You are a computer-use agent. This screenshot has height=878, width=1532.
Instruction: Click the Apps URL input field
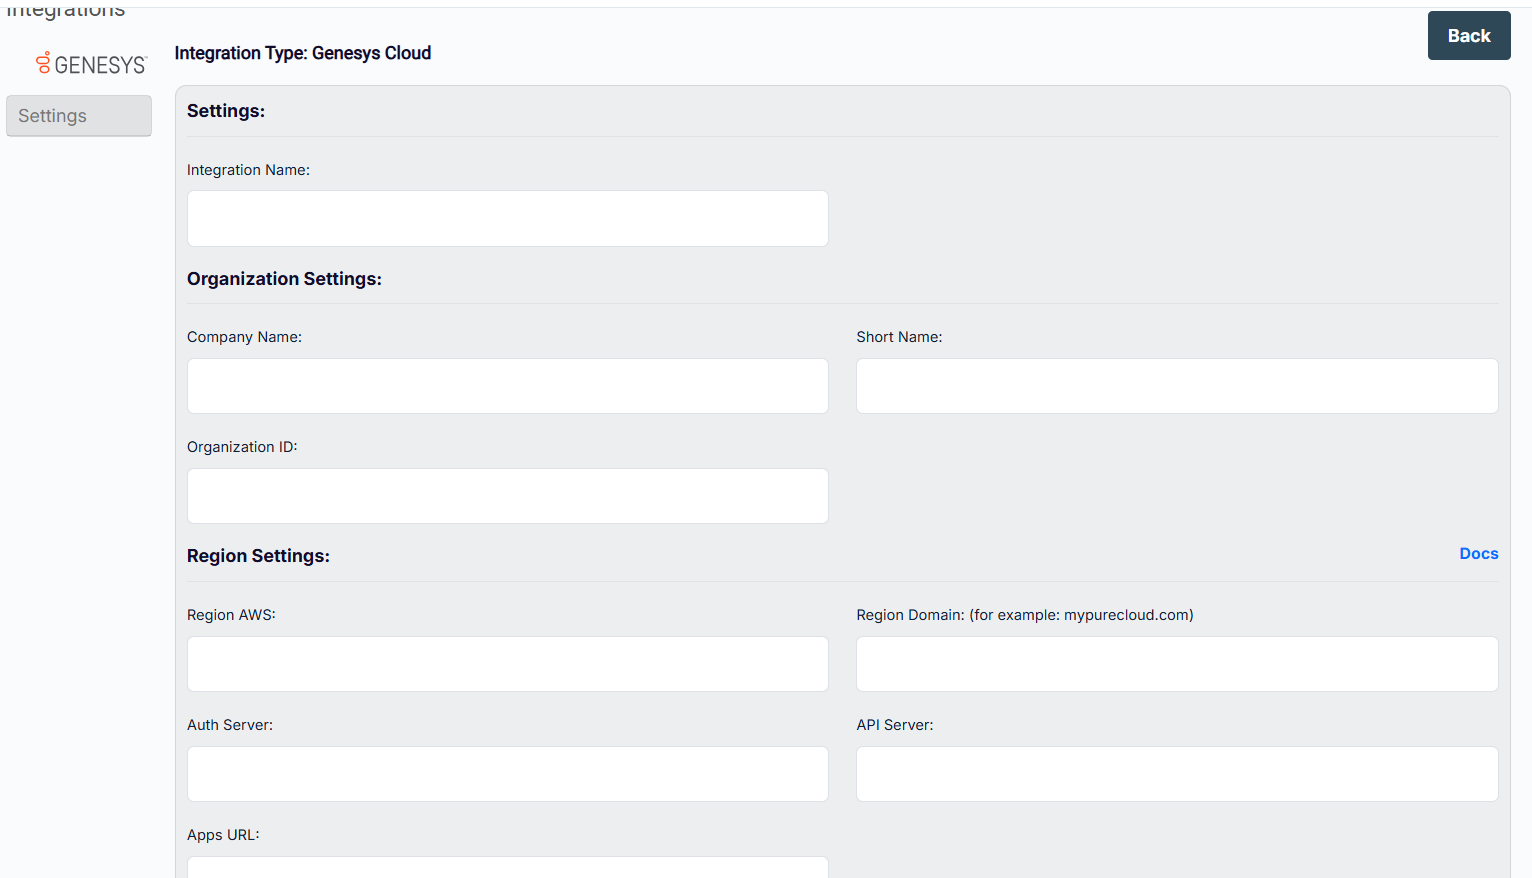(x=507, y=867)
